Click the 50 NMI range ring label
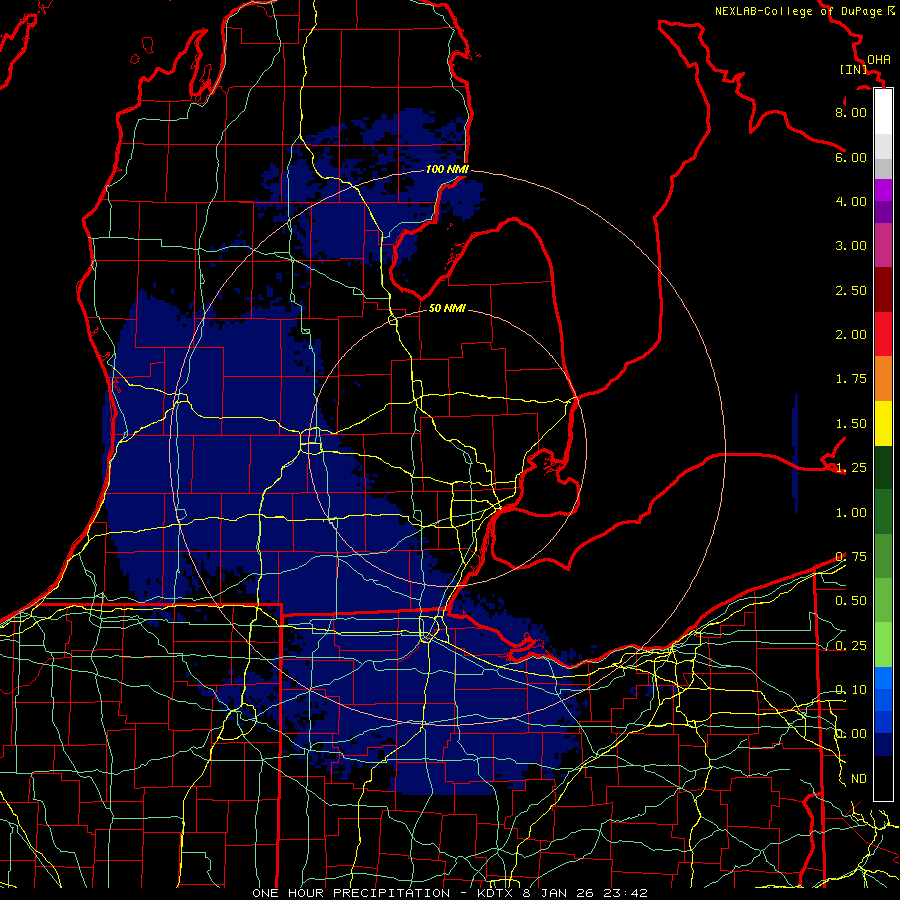 (447, 308)
